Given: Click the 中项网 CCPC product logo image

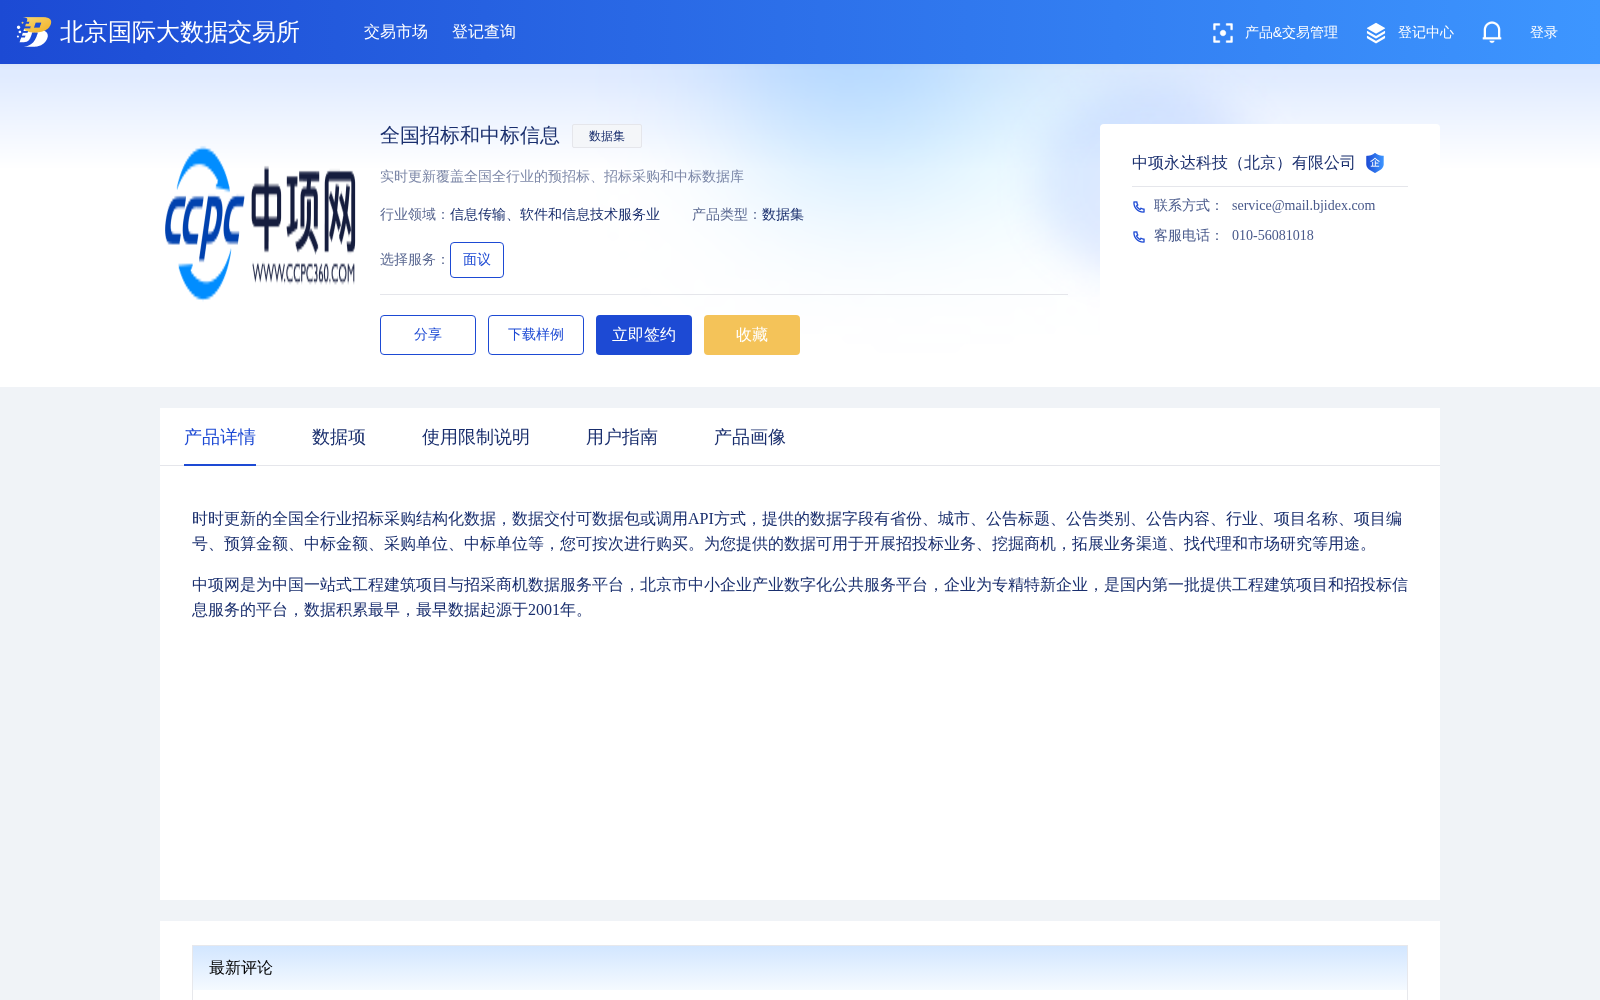Looking at the screenshot, I should (x=260, y=224).
